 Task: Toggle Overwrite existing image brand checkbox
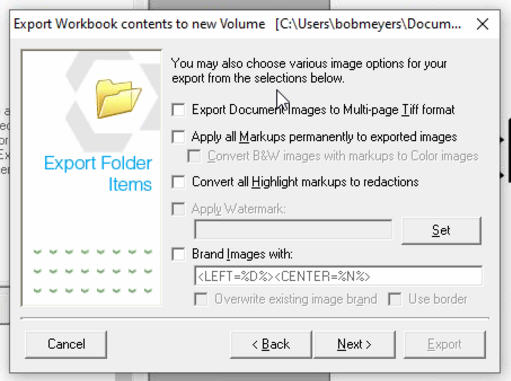coord(201,299)
